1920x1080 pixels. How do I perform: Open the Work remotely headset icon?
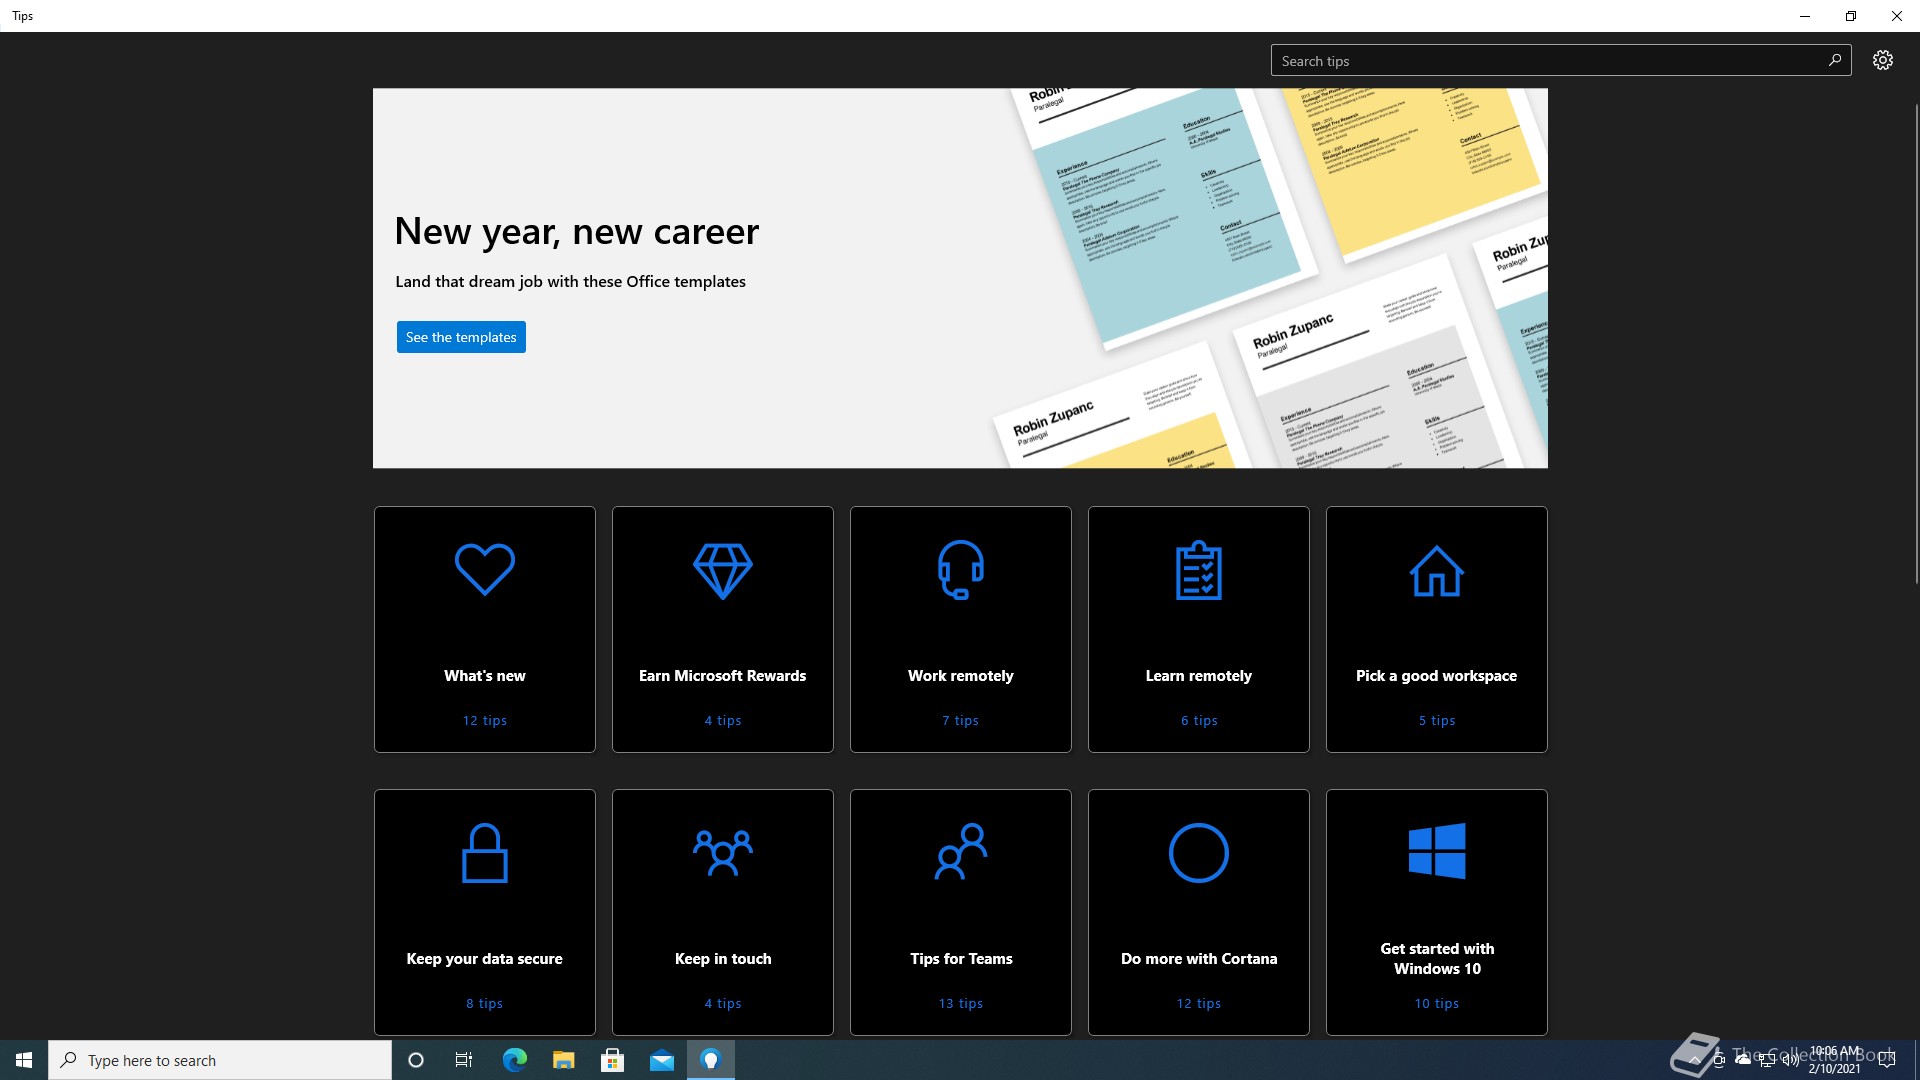pos(961,570)
